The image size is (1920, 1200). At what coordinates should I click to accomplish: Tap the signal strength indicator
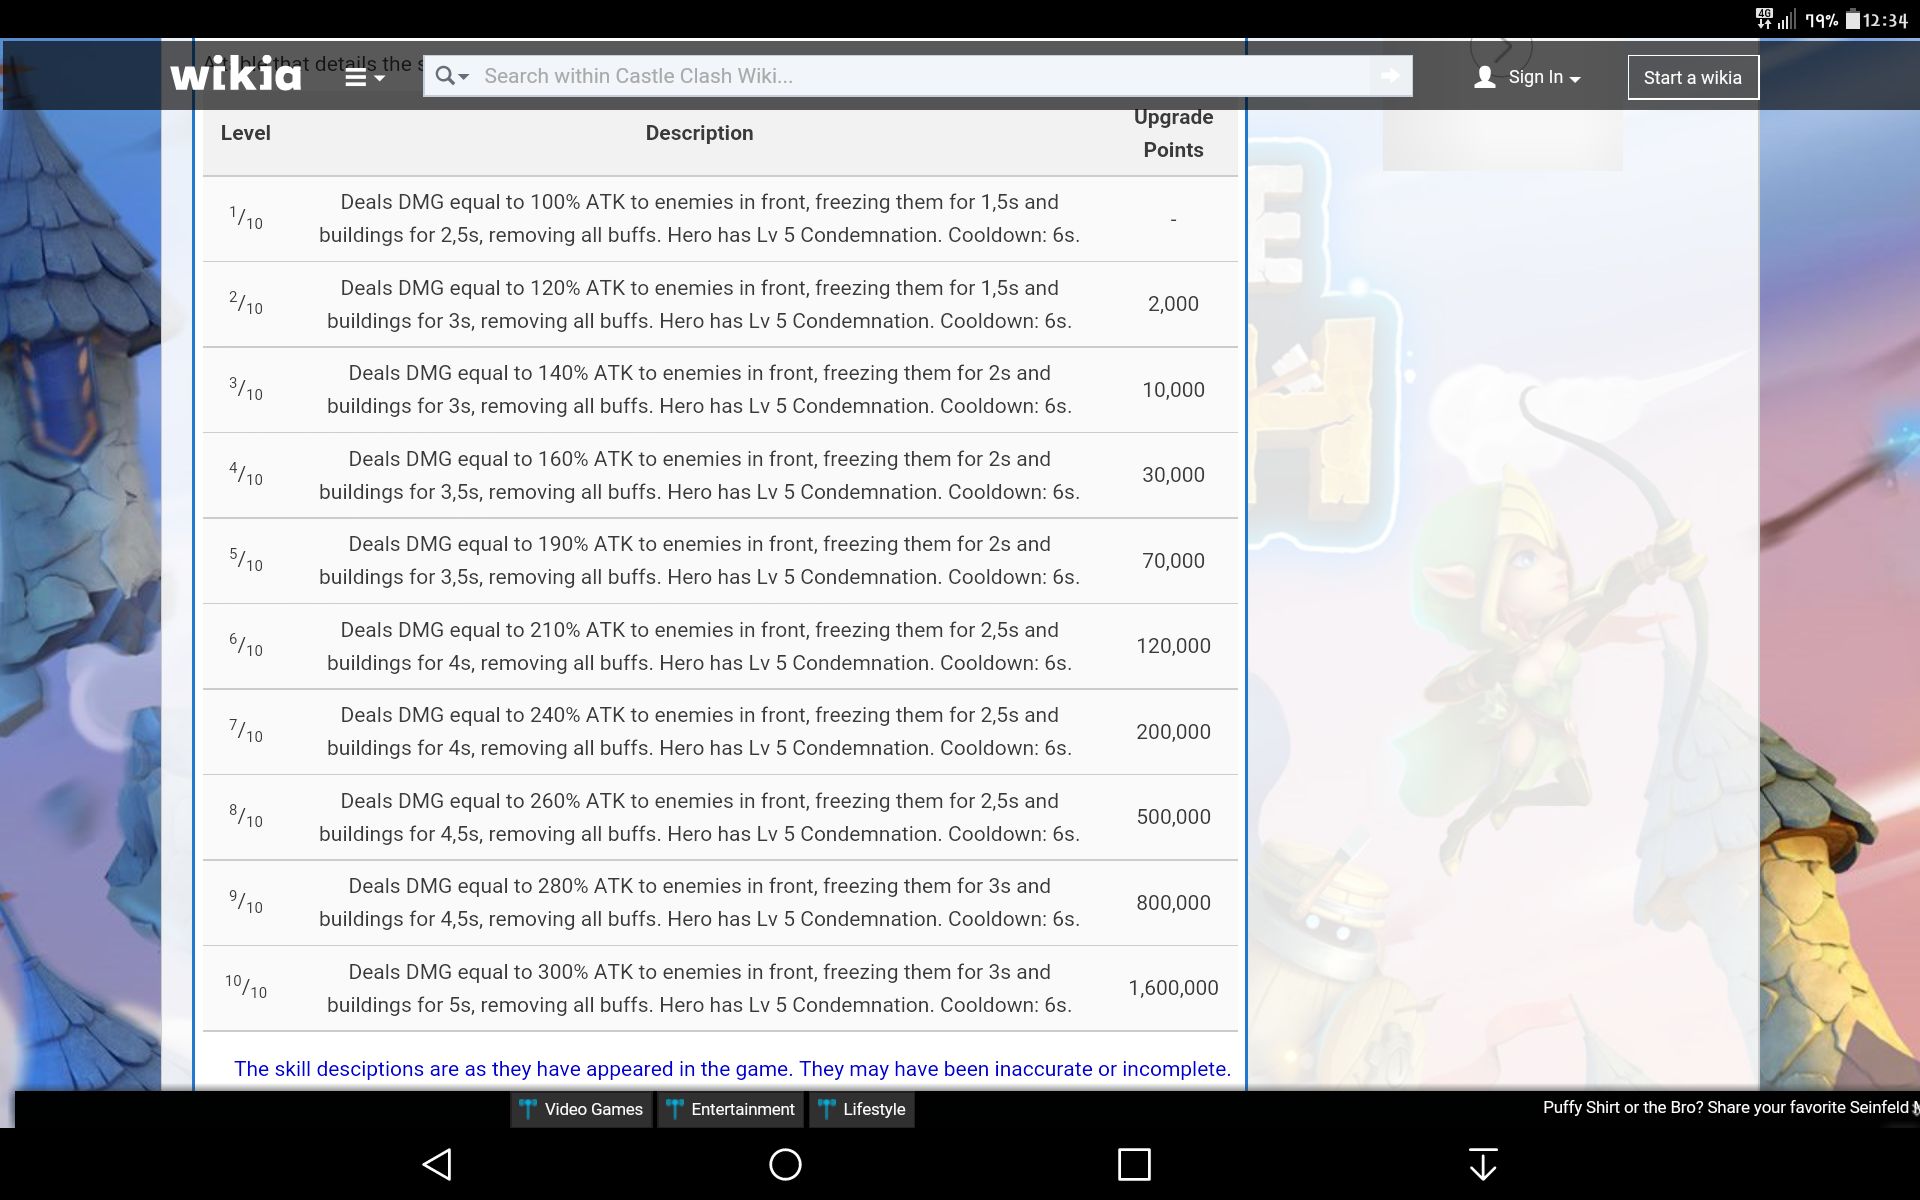tap(1787, 19)
